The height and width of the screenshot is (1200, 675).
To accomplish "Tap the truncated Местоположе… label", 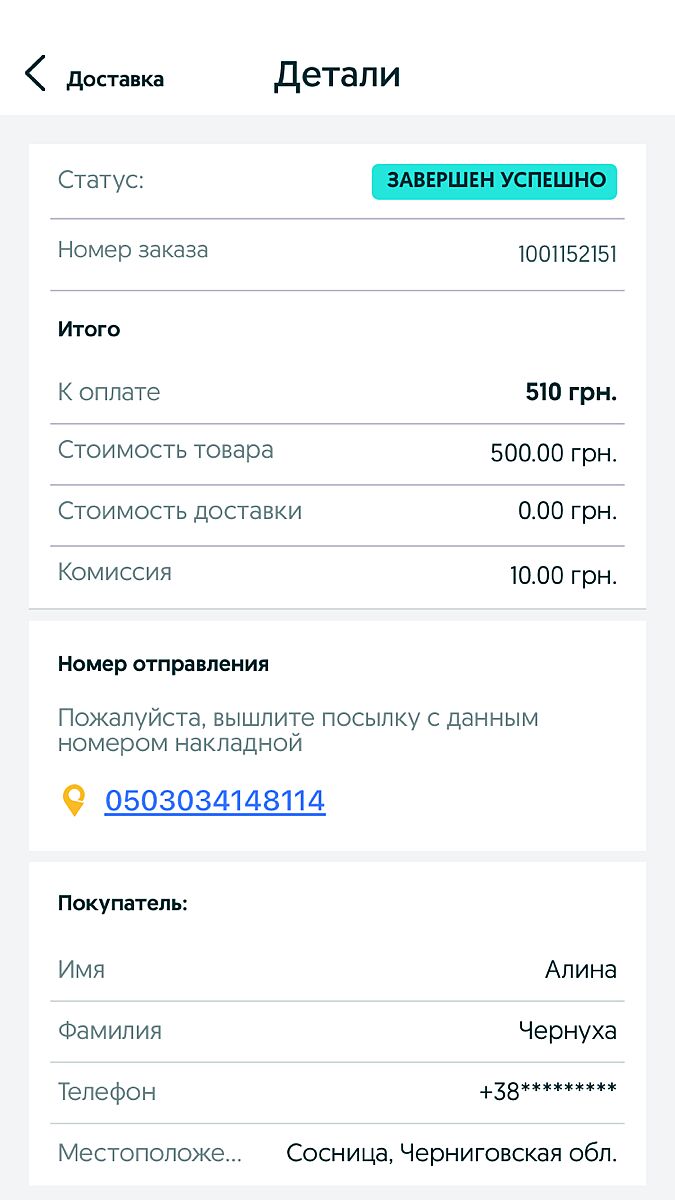I will (150, 1153).
